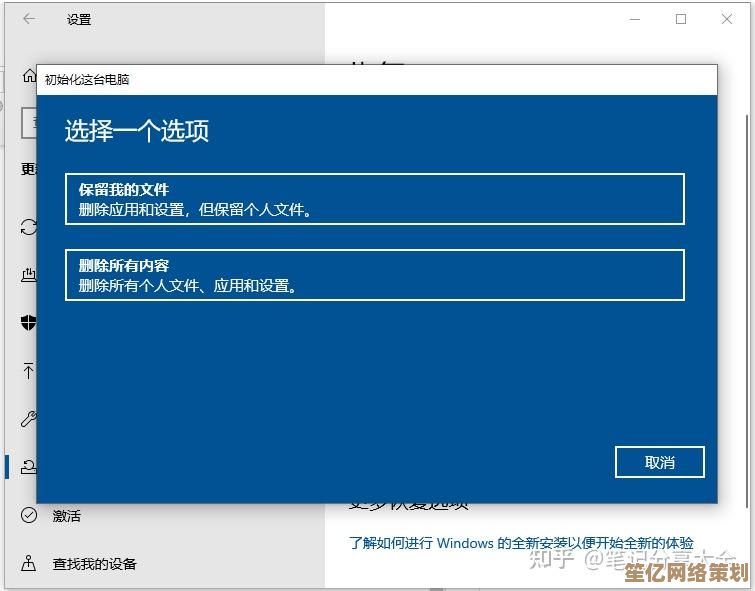Open the Windows 全新安装 help link
This screenshot has height=591, width=755.
pyautogui.click(x=521, y=543)
